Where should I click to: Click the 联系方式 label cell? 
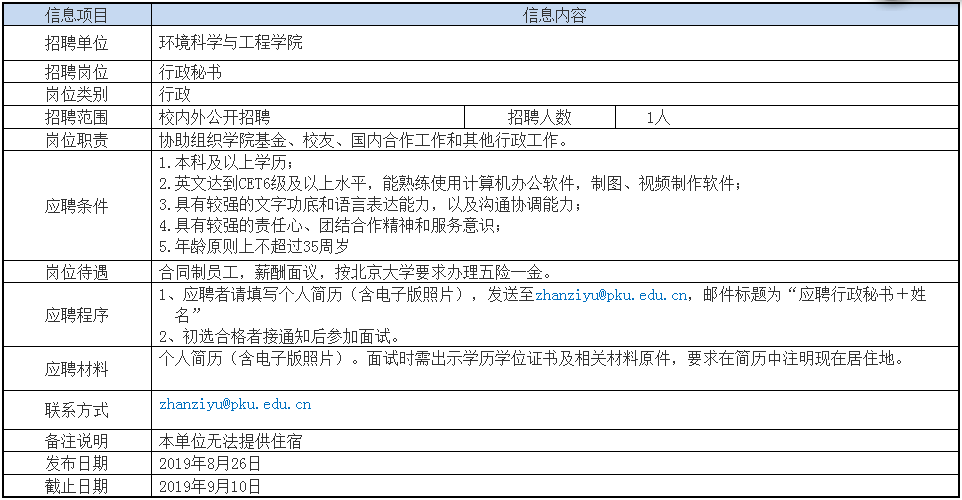tap(77, 410)
